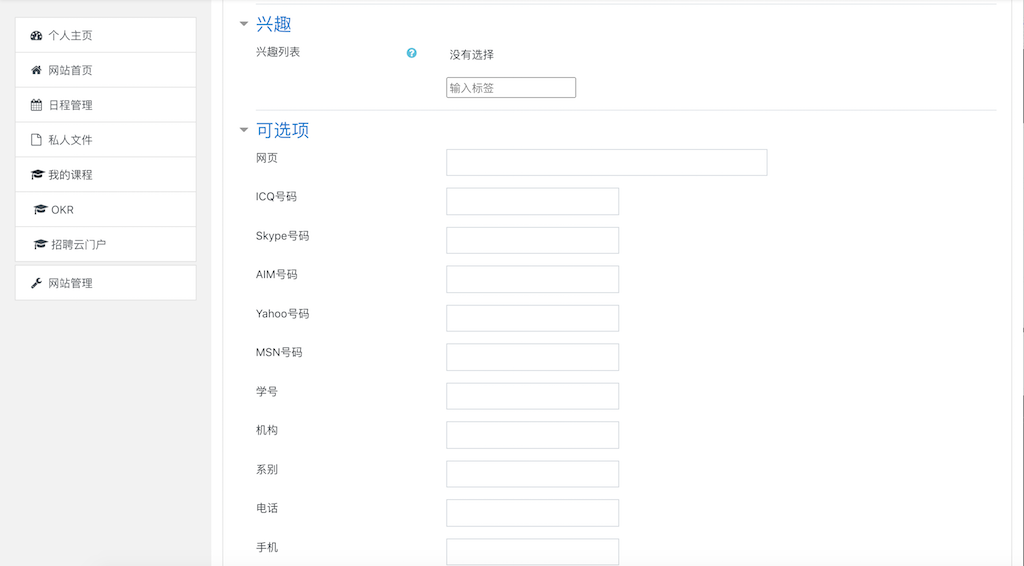
Task: Click graduation cap icon next to 我的课程
Action: click(x=37, y=175)
